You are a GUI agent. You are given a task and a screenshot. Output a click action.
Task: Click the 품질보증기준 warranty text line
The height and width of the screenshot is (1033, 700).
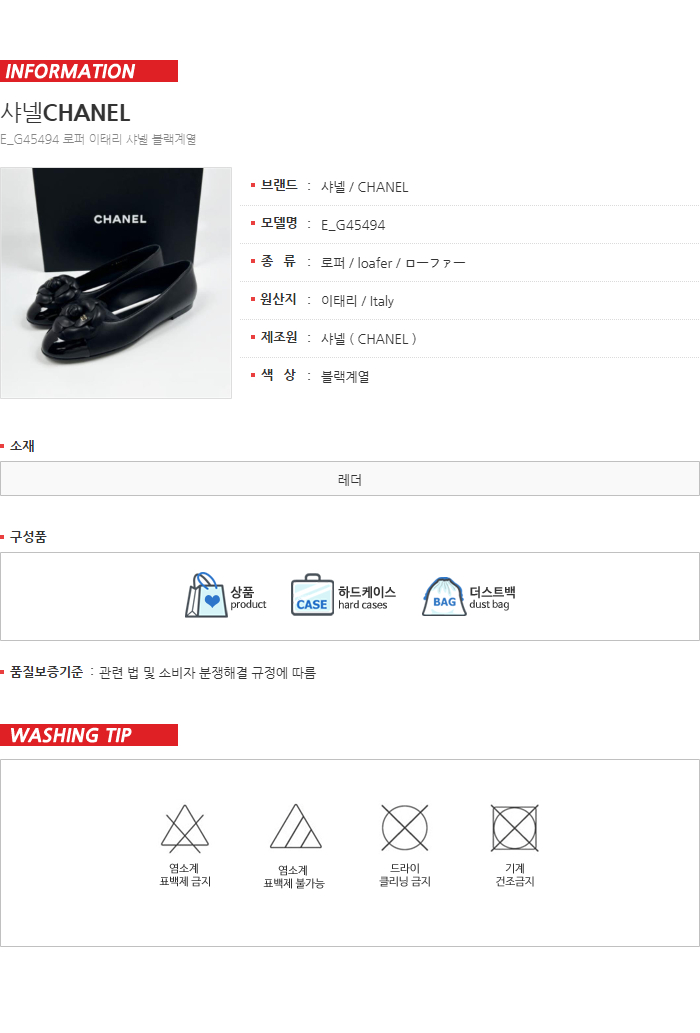pos(163,673)
